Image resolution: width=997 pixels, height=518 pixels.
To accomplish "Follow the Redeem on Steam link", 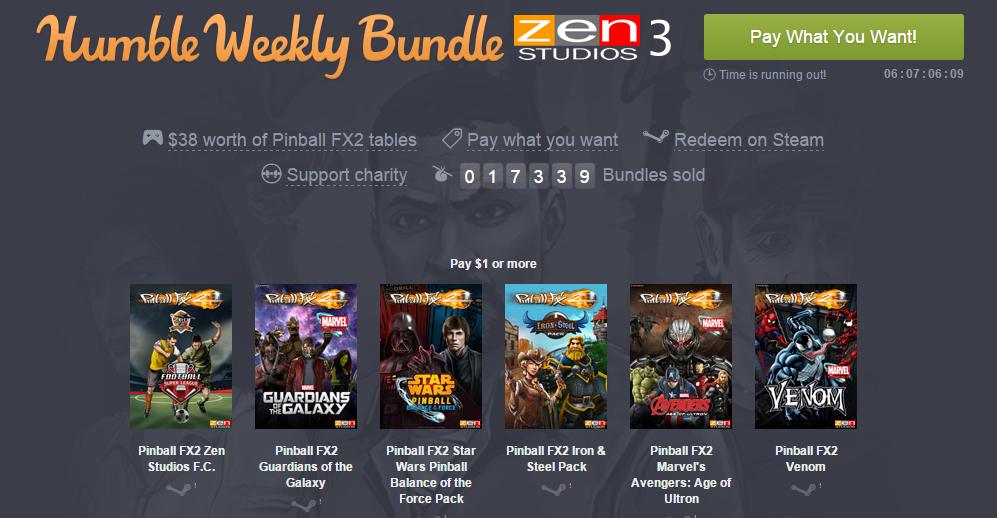I will click(749, 140).
